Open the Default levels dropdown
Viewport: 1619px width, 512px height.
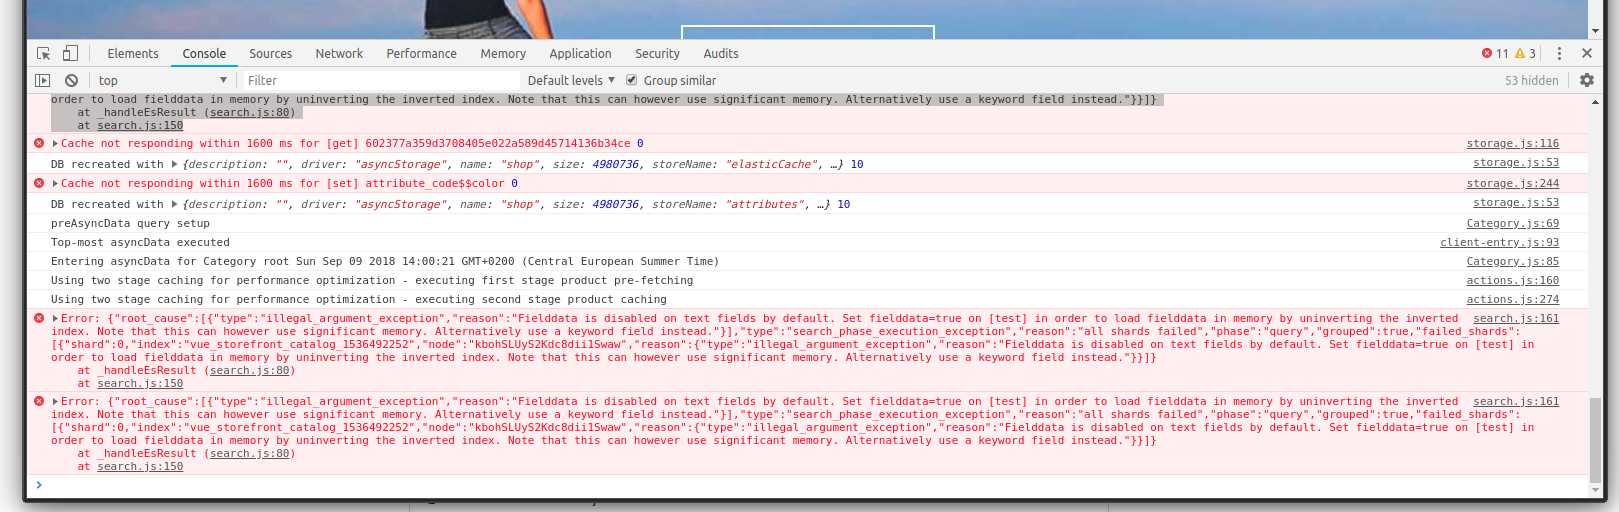click(x=571, y=80)
